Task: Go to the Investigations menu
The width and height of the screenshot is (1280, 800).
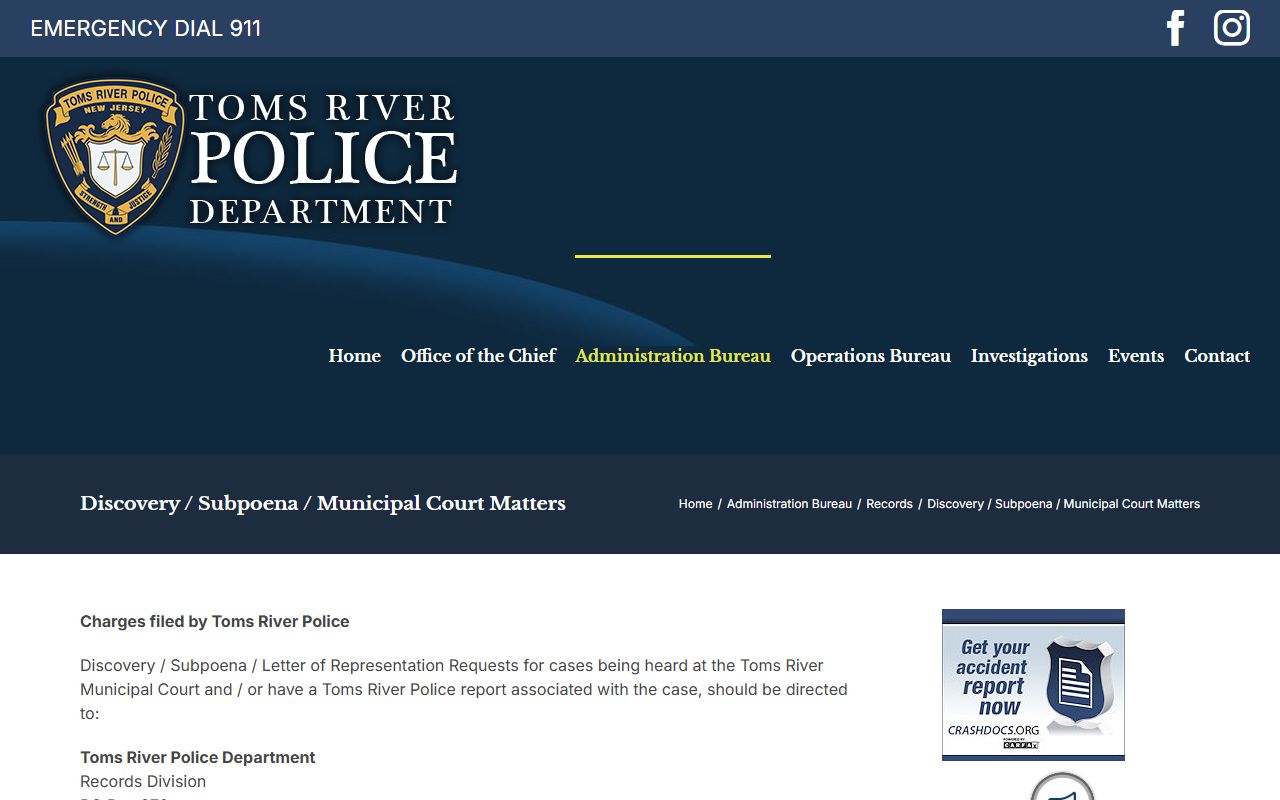Action: tap(1029, 356)
